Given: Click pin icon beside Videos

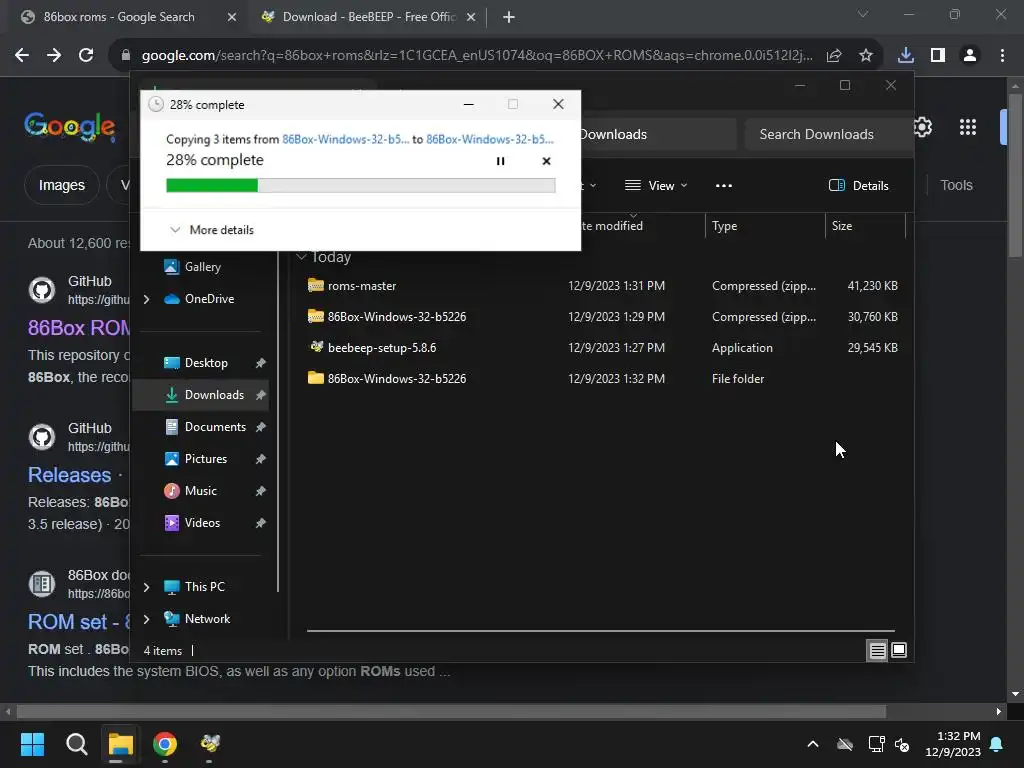Looking at the screenshot, I should [x=260, y=523].
